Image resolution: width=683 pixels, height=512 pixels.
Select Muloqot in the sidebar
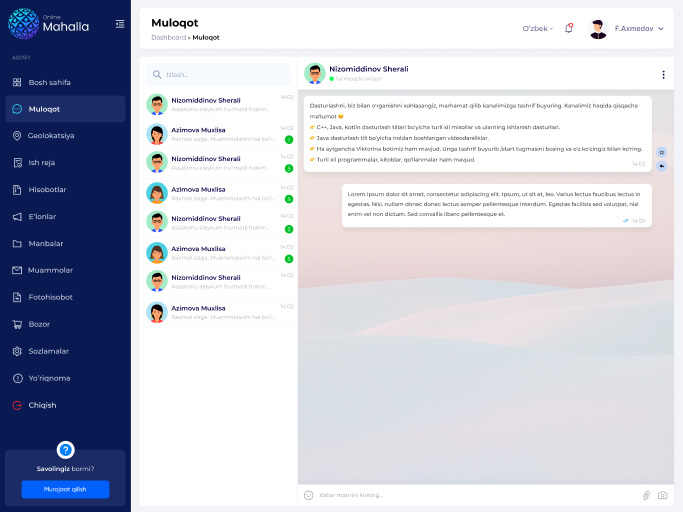(x=65, y=109)
